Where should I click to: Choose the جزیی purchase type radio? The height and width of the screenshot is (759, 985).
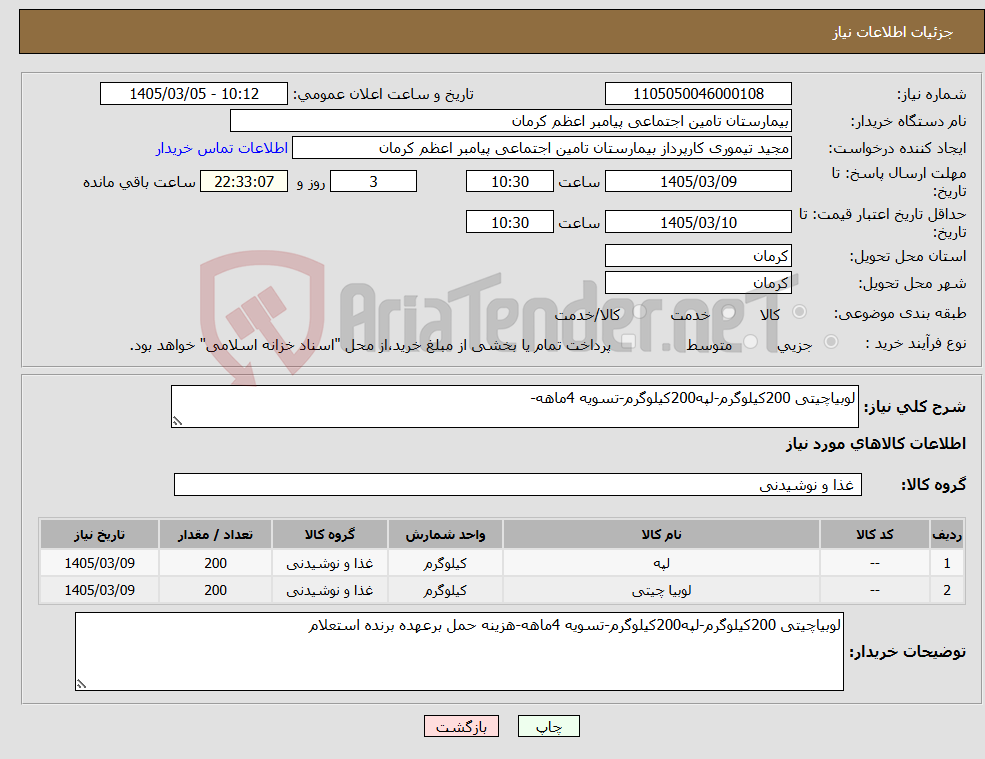point(830,342)
